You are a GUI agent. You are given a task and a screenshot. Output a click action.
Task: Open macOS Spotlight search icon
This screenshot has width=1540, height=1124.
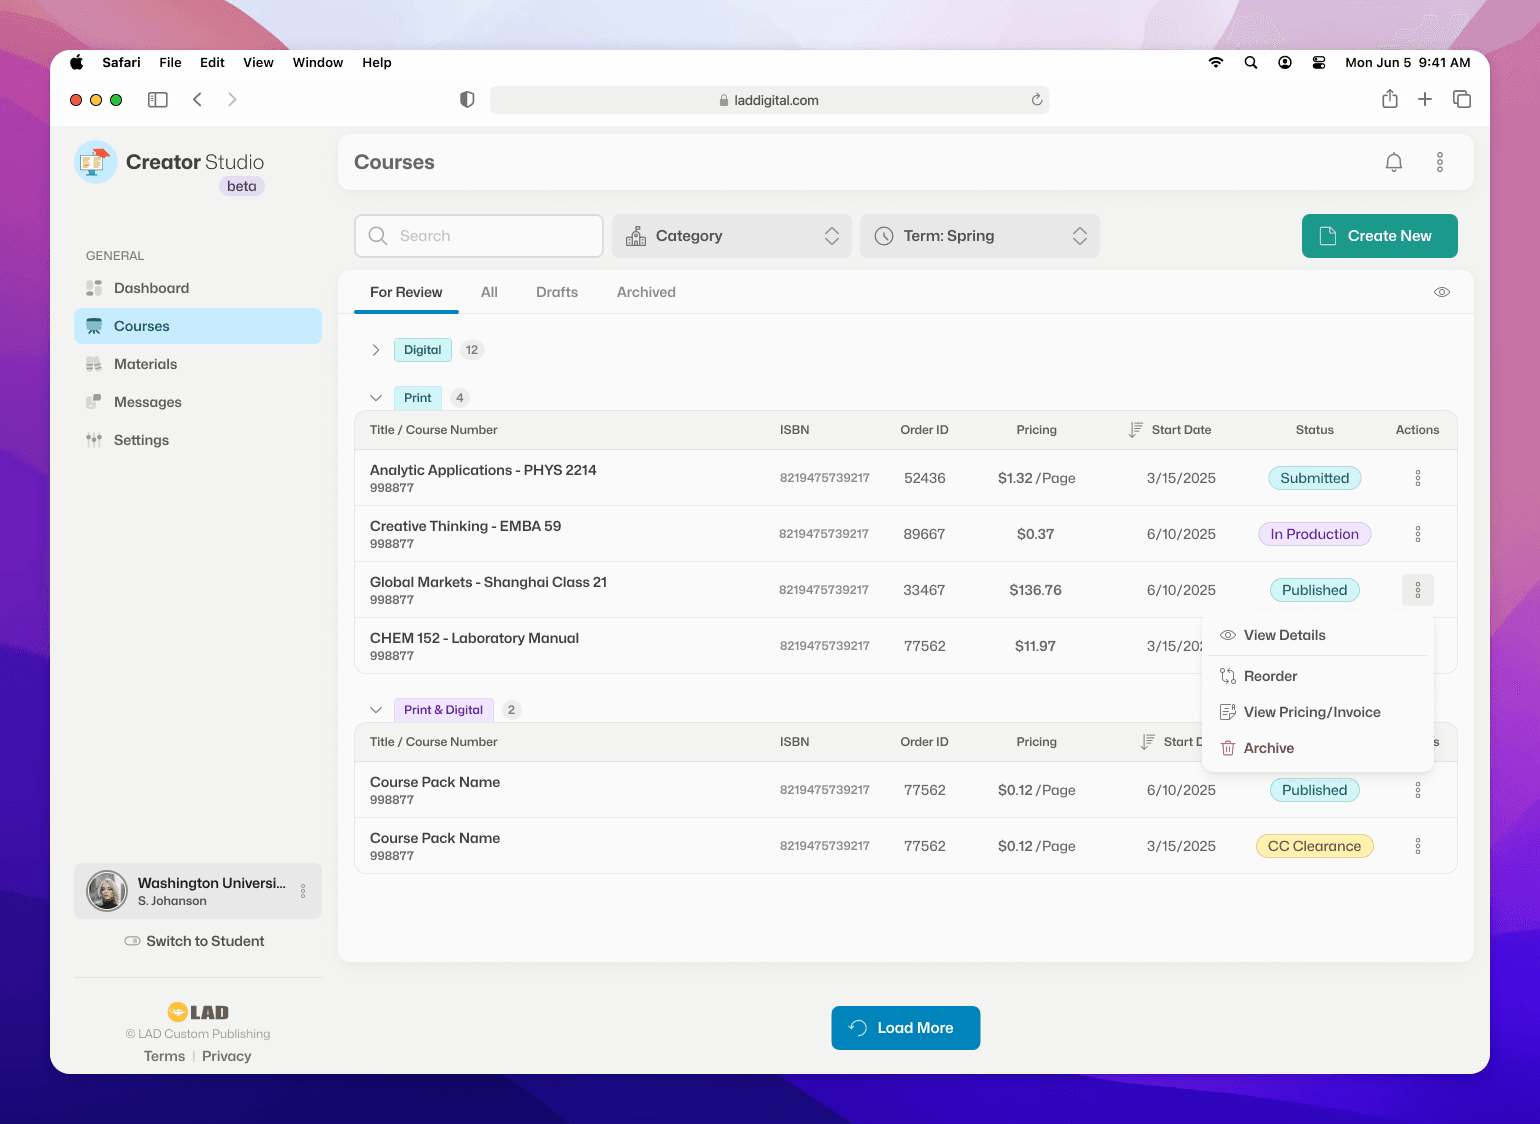[x=1251, y=62]
